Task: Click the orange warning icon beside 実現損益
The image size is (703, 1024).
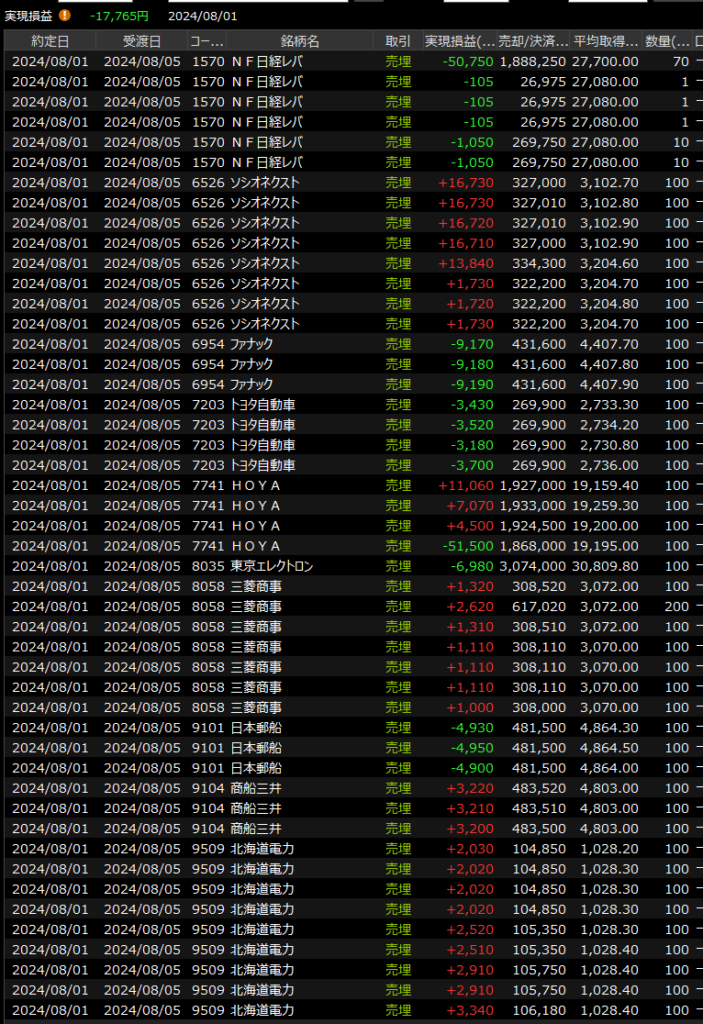Action: tap(65, 16)
